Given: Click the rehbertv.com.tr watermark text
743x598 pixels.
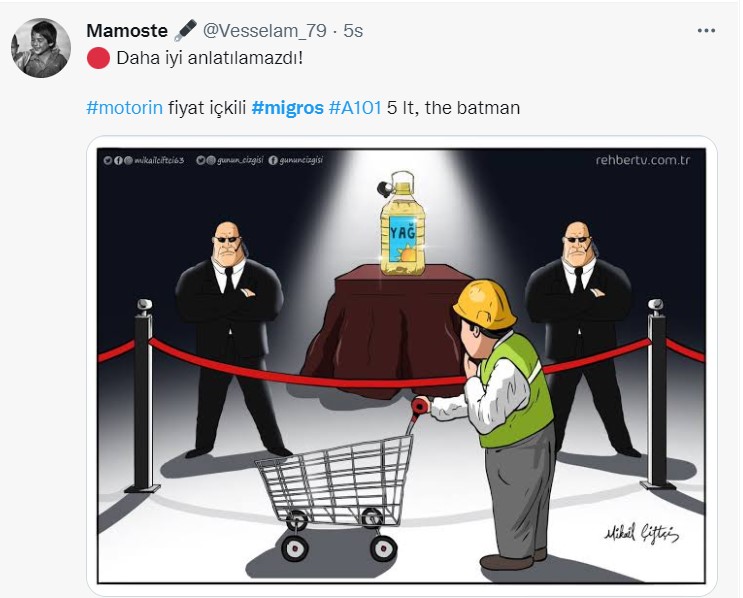Looking at the screenshot, I should tap(643, 160).
